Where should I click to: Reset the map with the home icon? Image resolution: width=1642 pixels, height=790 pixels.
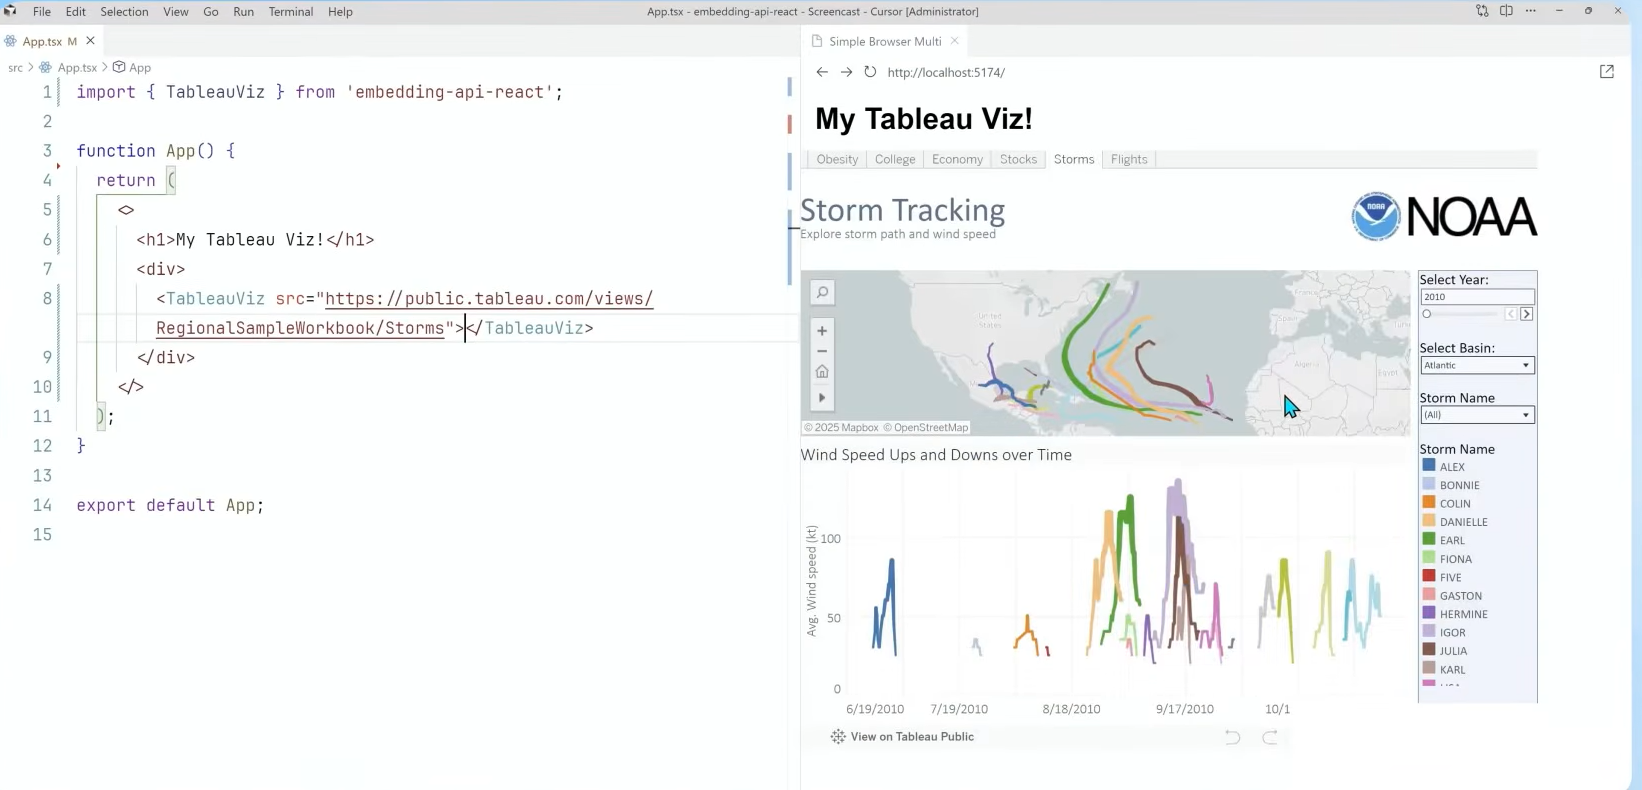click(822, 372)
